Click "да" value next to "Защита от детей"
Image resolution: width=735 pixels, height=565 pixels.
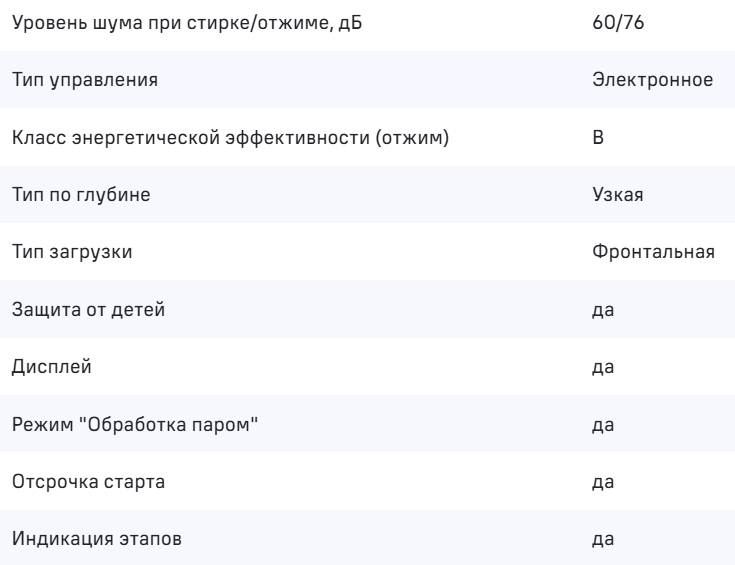[603, 311]
